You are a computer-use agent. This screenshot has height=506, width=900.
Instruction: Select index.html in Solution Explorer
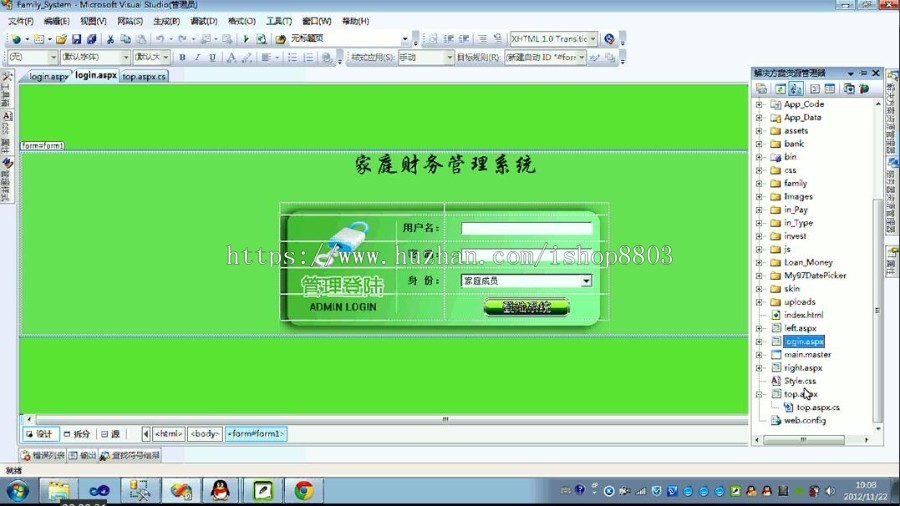pos(803,315)
